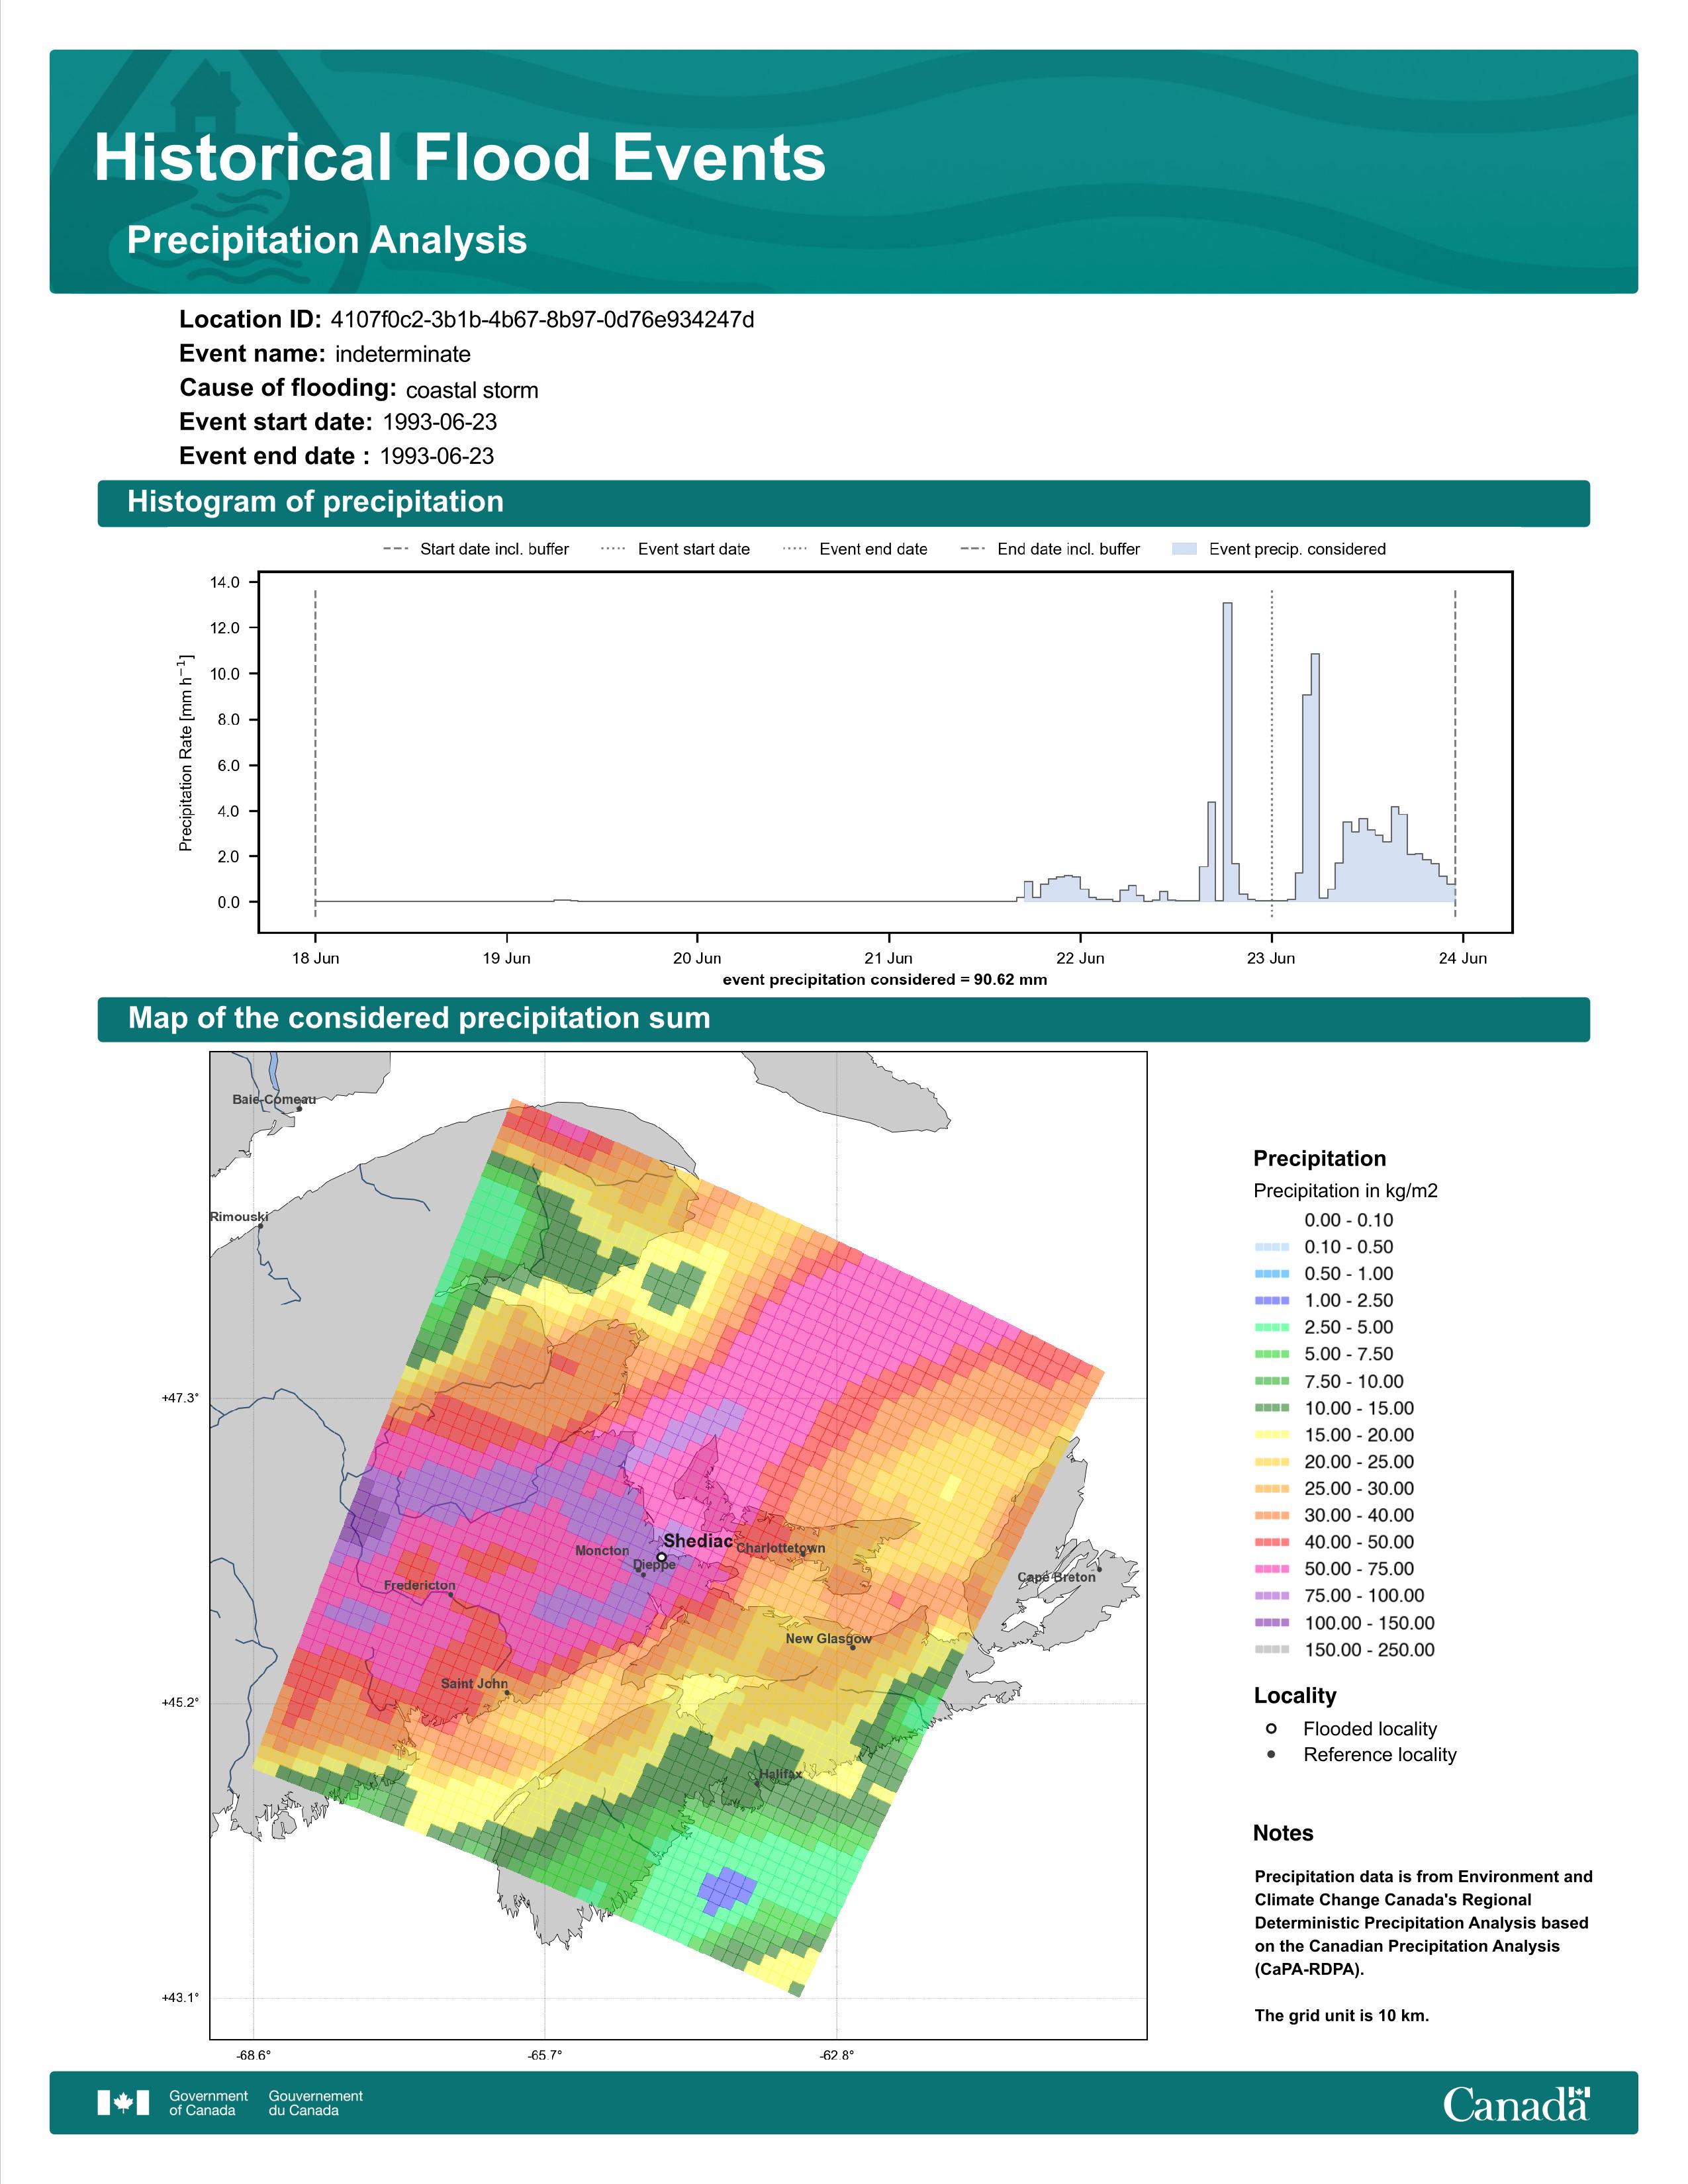Click the '23 Jun' axis label

pos(1271,958)
